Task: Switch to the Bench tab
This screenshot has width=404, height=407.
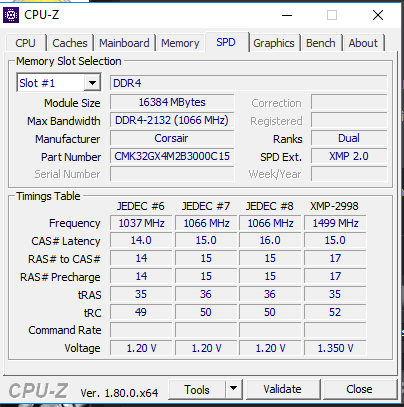Action: pyautogui.click(x=321, y=43)
